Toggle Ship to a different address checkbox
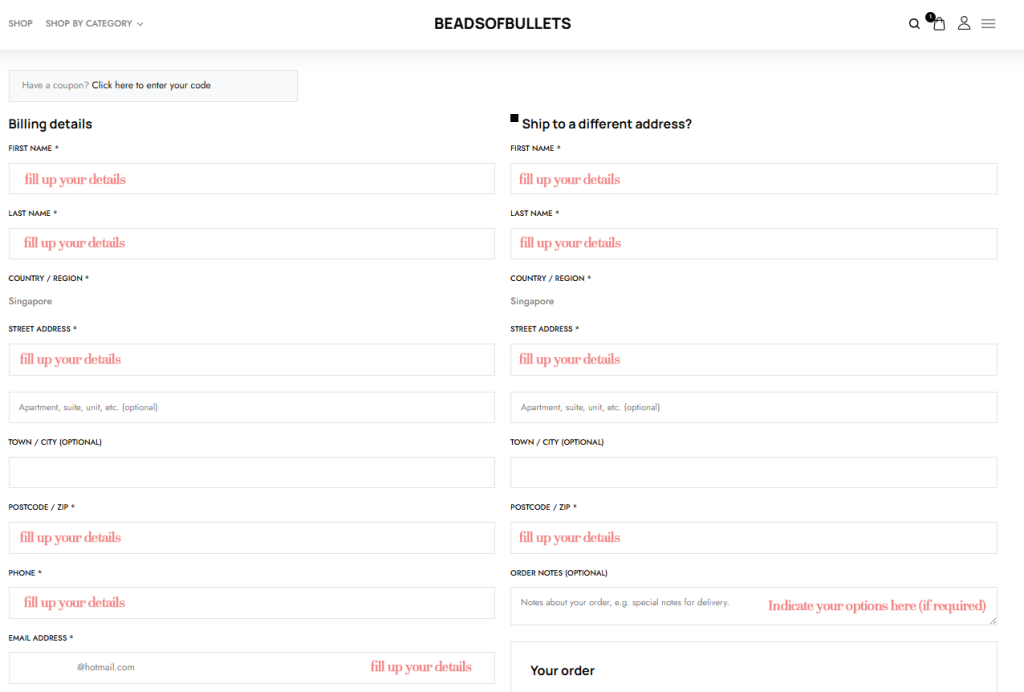The image size is (1024, 692). coord(514,119)
